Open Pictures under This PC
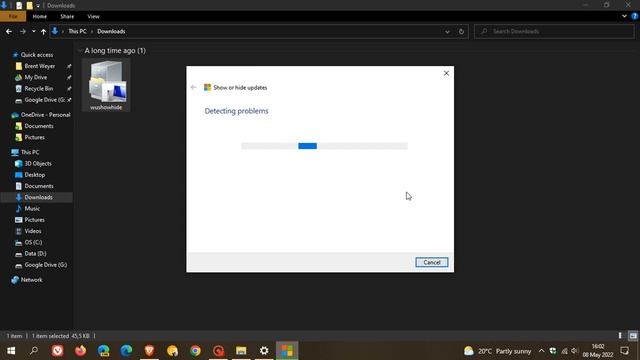The image size is (640, 360). 34,220
